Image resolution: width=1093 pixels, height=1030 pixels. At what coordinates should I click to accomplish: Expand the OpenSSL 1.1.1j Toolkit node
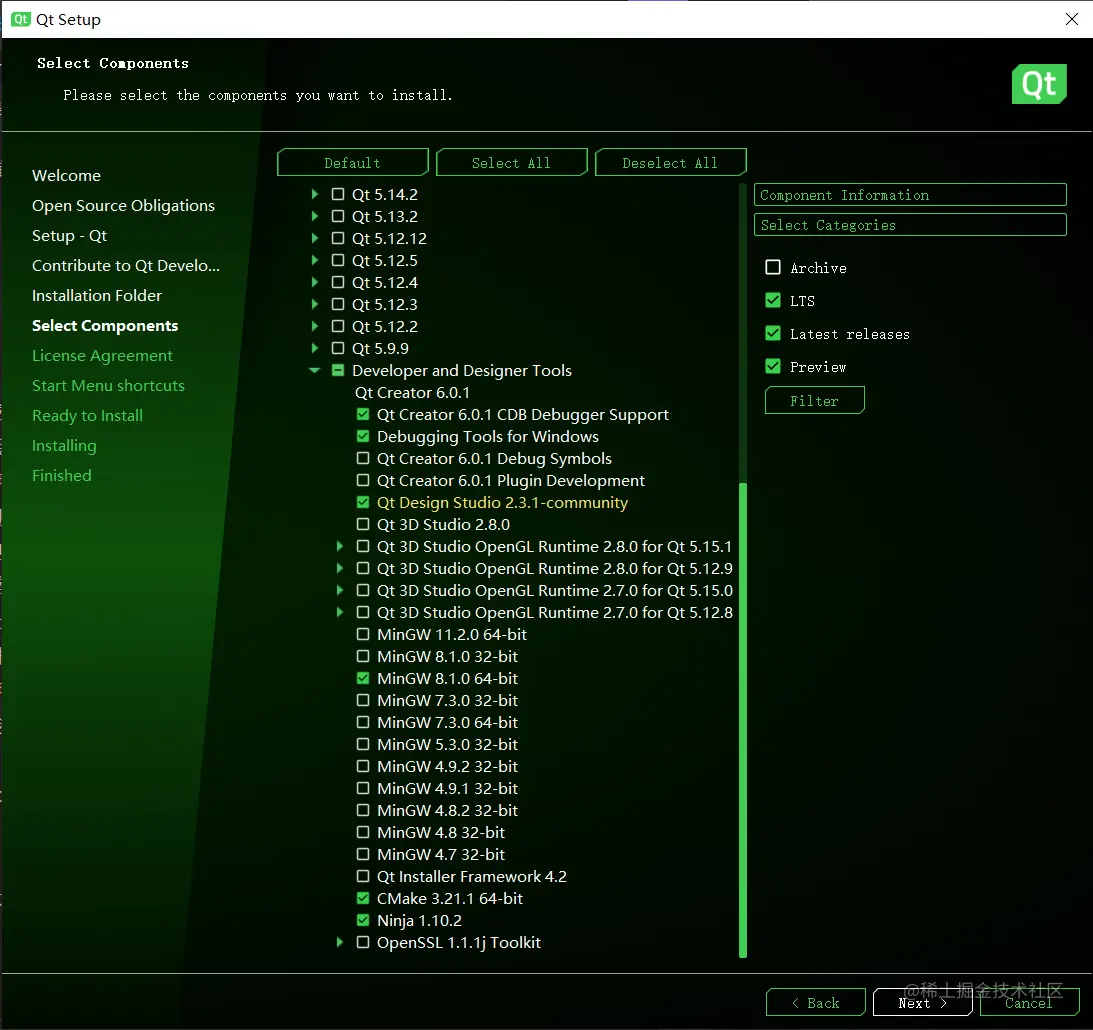(339, 942)
